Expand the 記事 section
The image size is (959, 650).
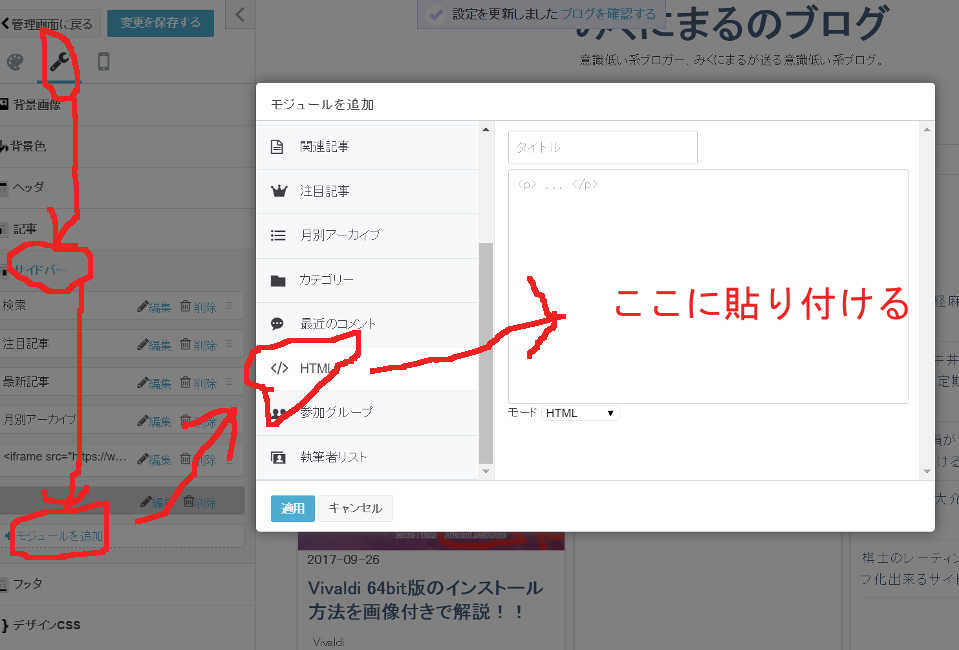click(x=127, y=229)
